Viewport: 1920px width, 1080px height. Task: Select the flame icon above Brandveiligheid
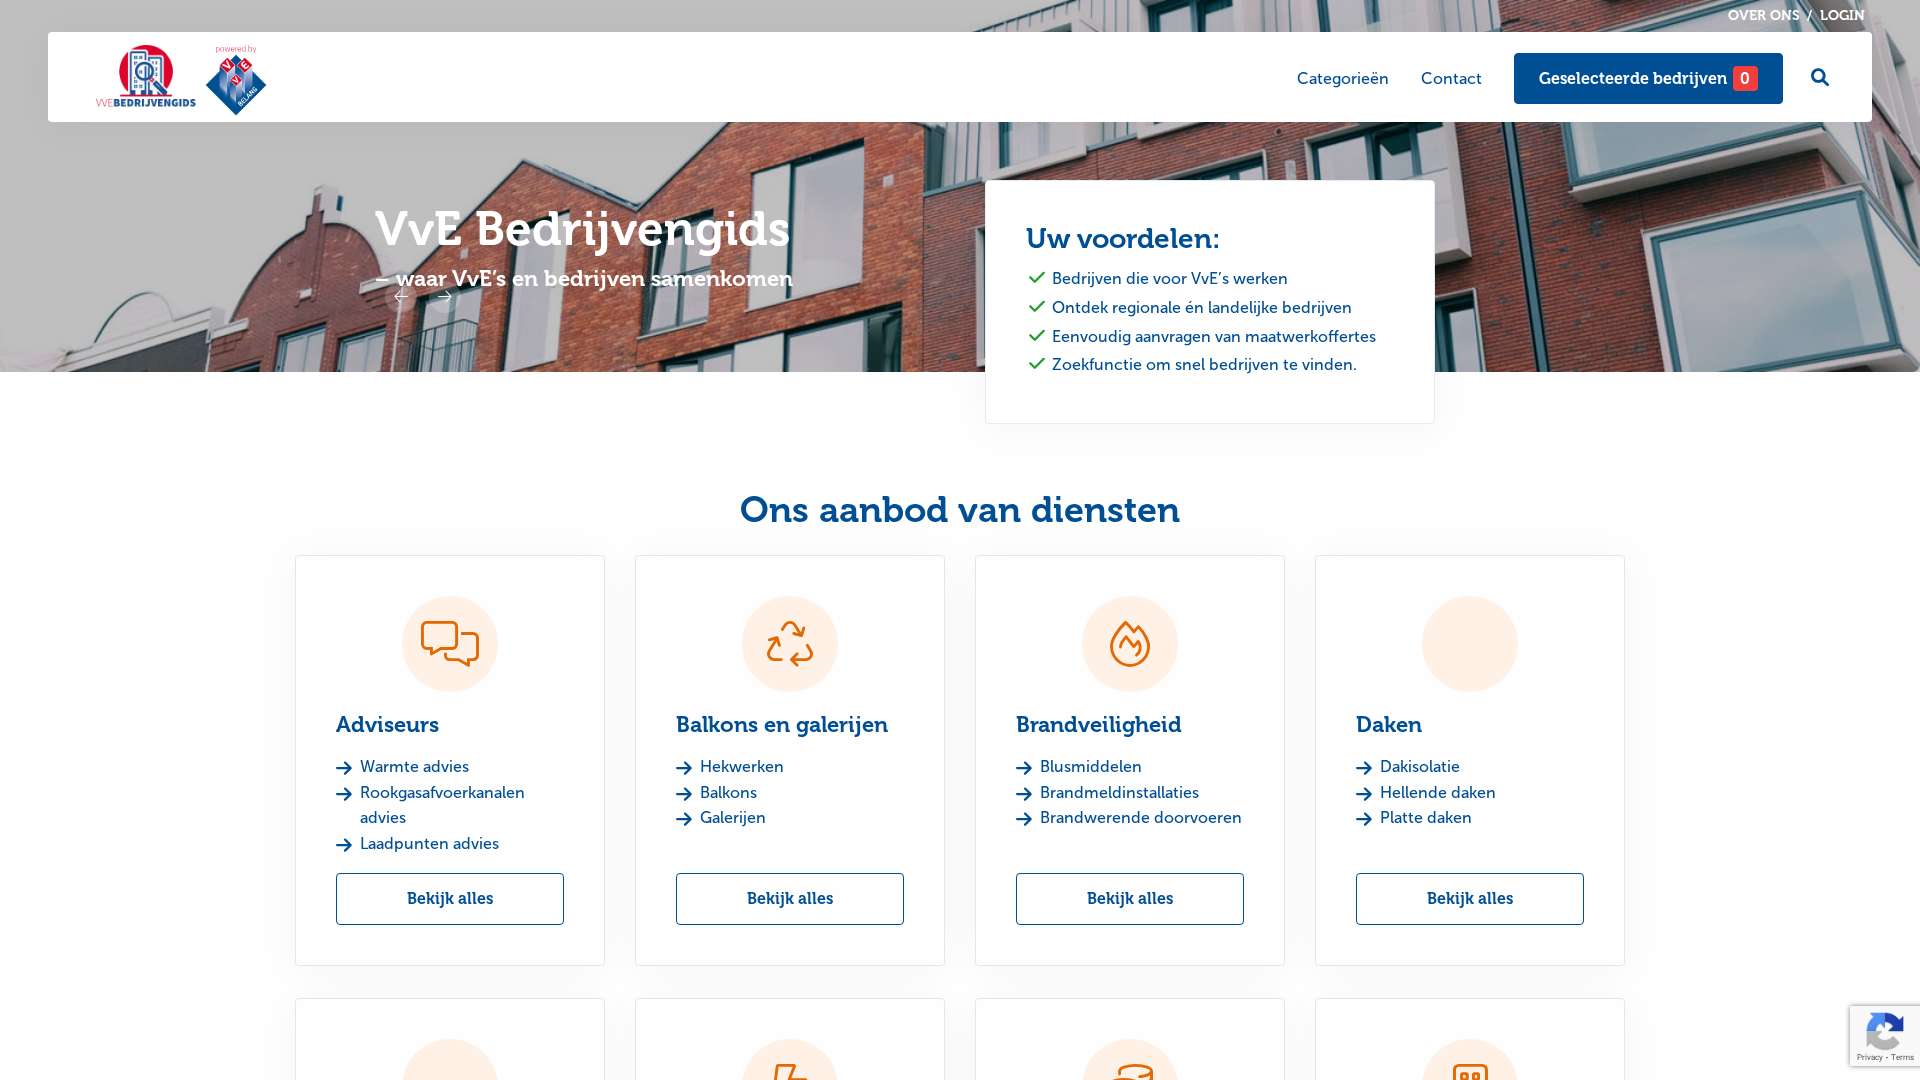click(x=1129, y=643)
